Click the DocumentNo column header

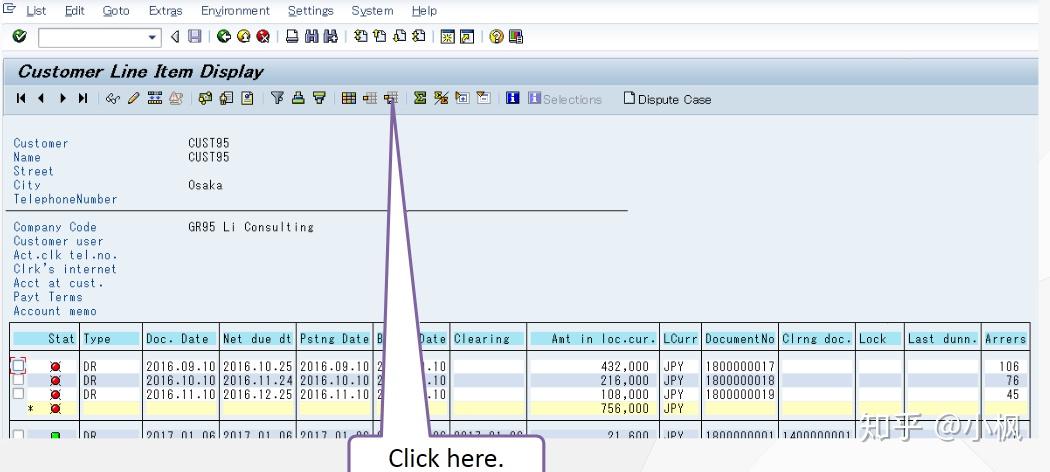tap(740, 339)
